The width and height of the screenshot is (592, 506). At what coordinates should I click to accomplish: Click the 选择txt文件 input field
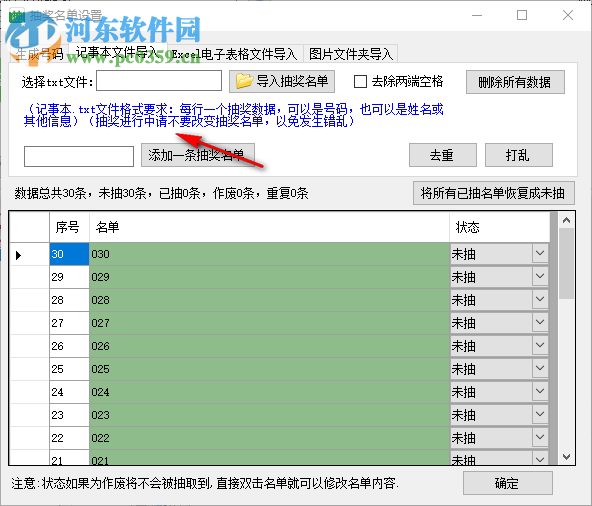click(x=159, y=81)
